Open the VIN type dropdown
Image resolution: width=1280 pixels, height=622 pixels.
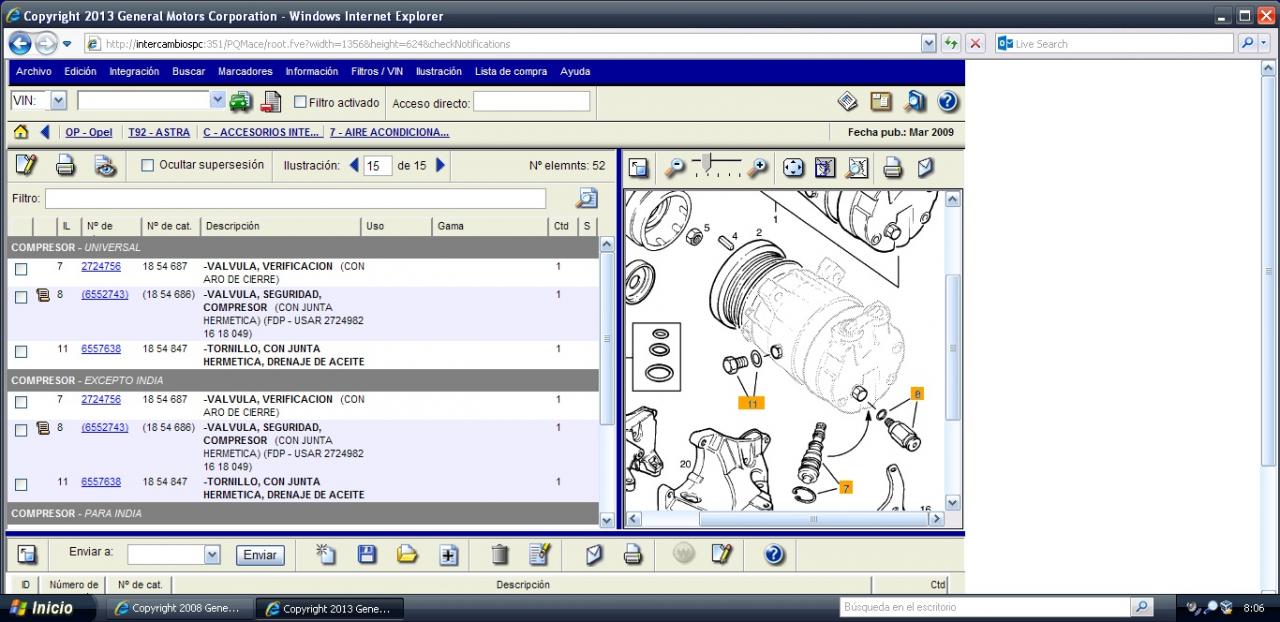[x=58, y=101]
